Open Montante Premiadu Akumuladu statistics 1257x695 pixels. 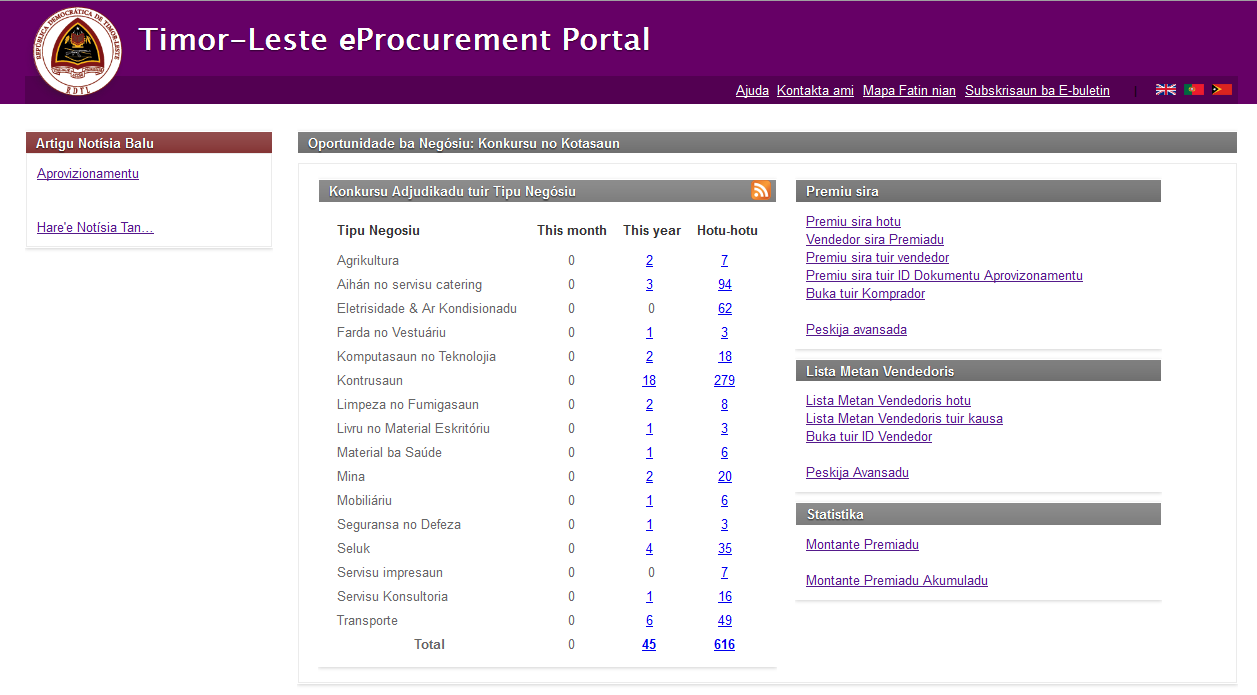(x=896, y=580)
